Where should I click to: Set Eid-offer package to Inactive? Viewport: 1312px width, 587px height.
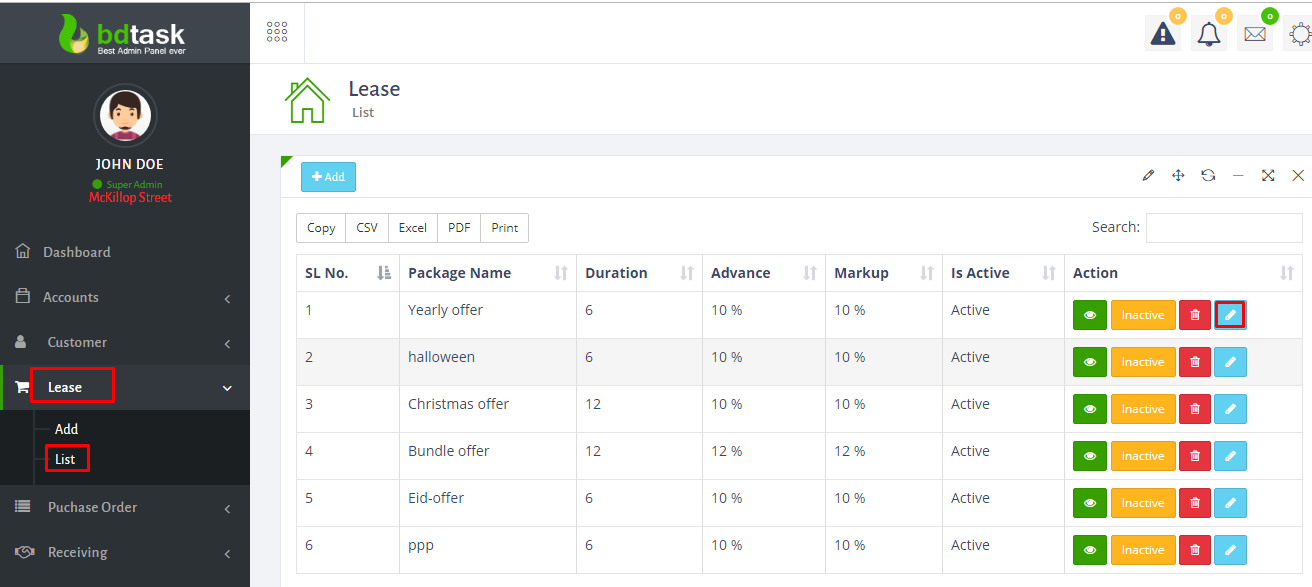click(1142, 503)
